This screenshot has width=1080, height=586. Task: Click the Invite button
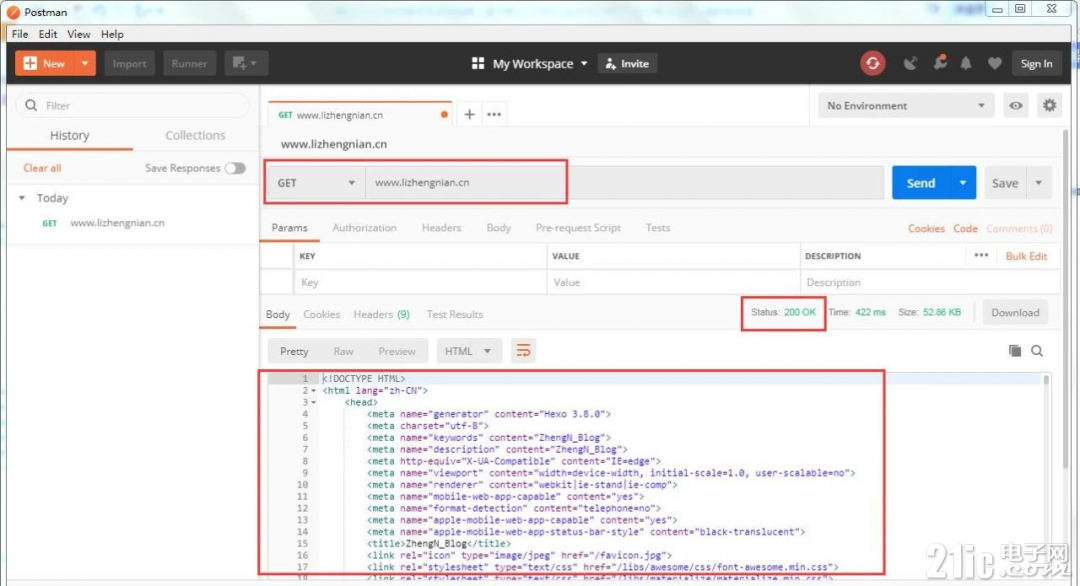pos(627,63)
